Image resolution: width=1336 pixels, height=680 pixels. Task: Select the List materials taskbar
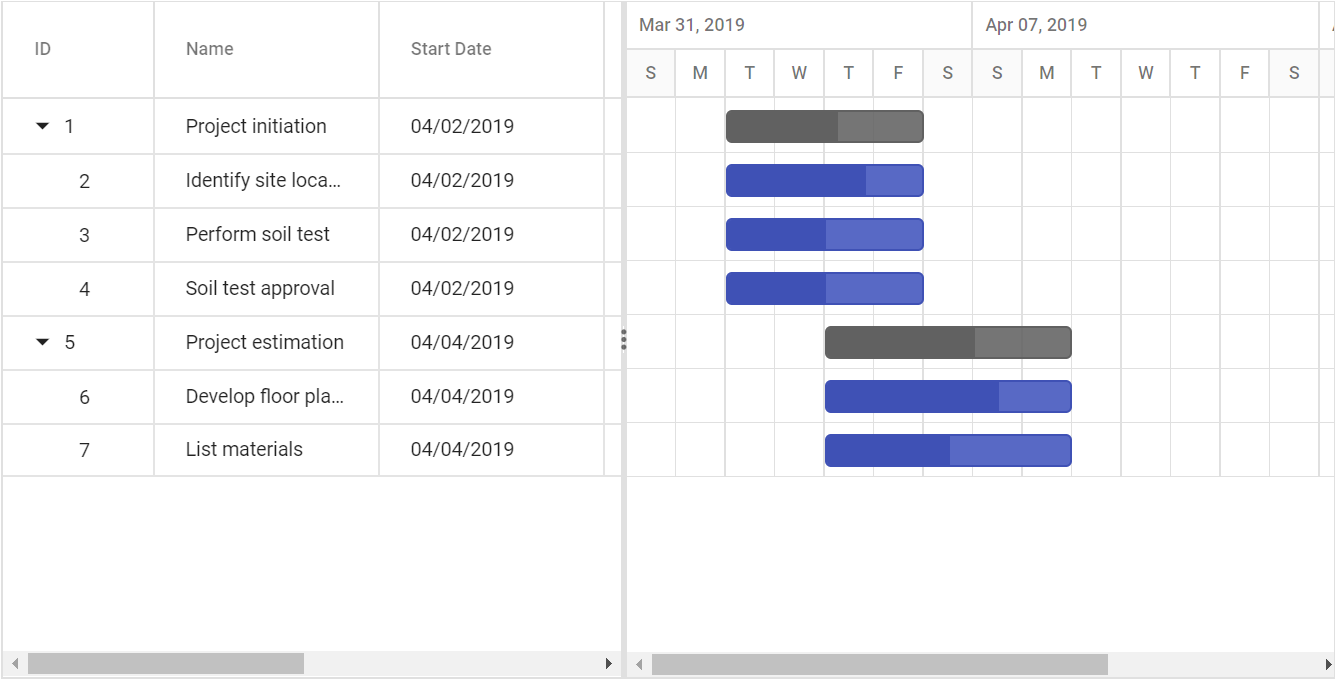948,450
